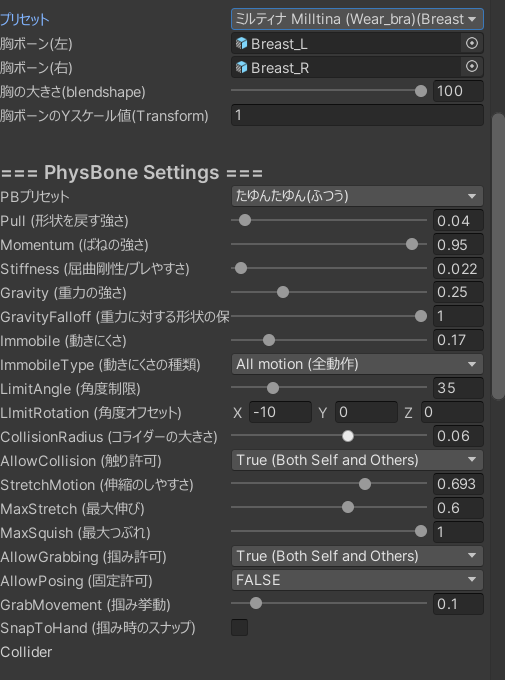The image size is (505, 680).
Task: Adjust the MaxStretch slider
Action: click(x=329, y=508)
